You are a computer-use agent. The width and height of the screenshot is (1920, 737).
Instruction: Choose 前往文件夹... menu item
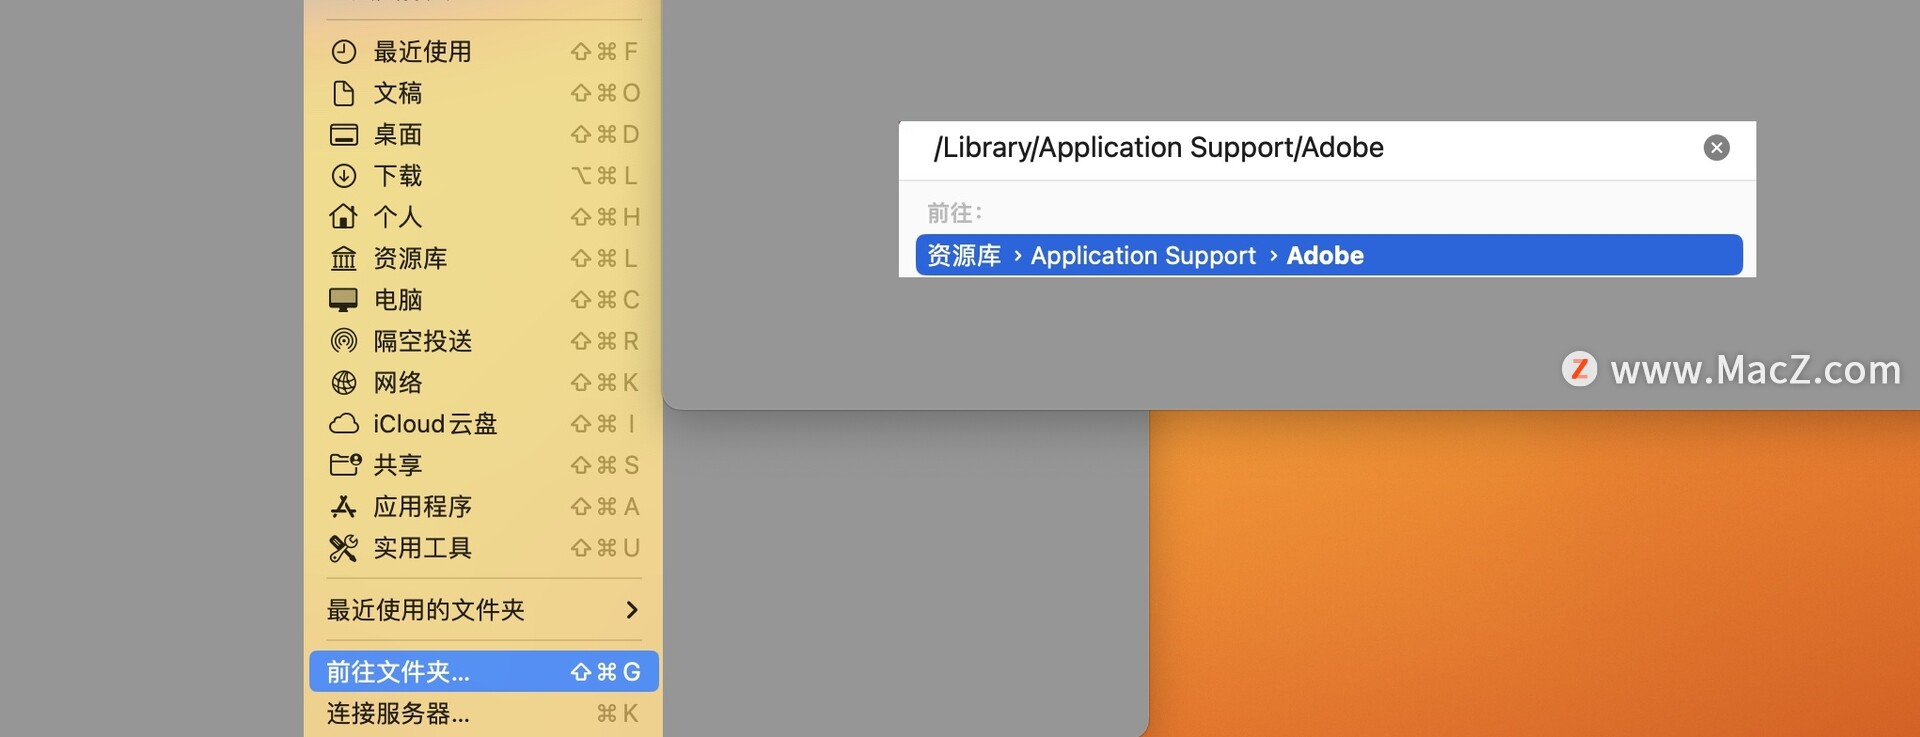pyautogui.click(x=484, y=672)
